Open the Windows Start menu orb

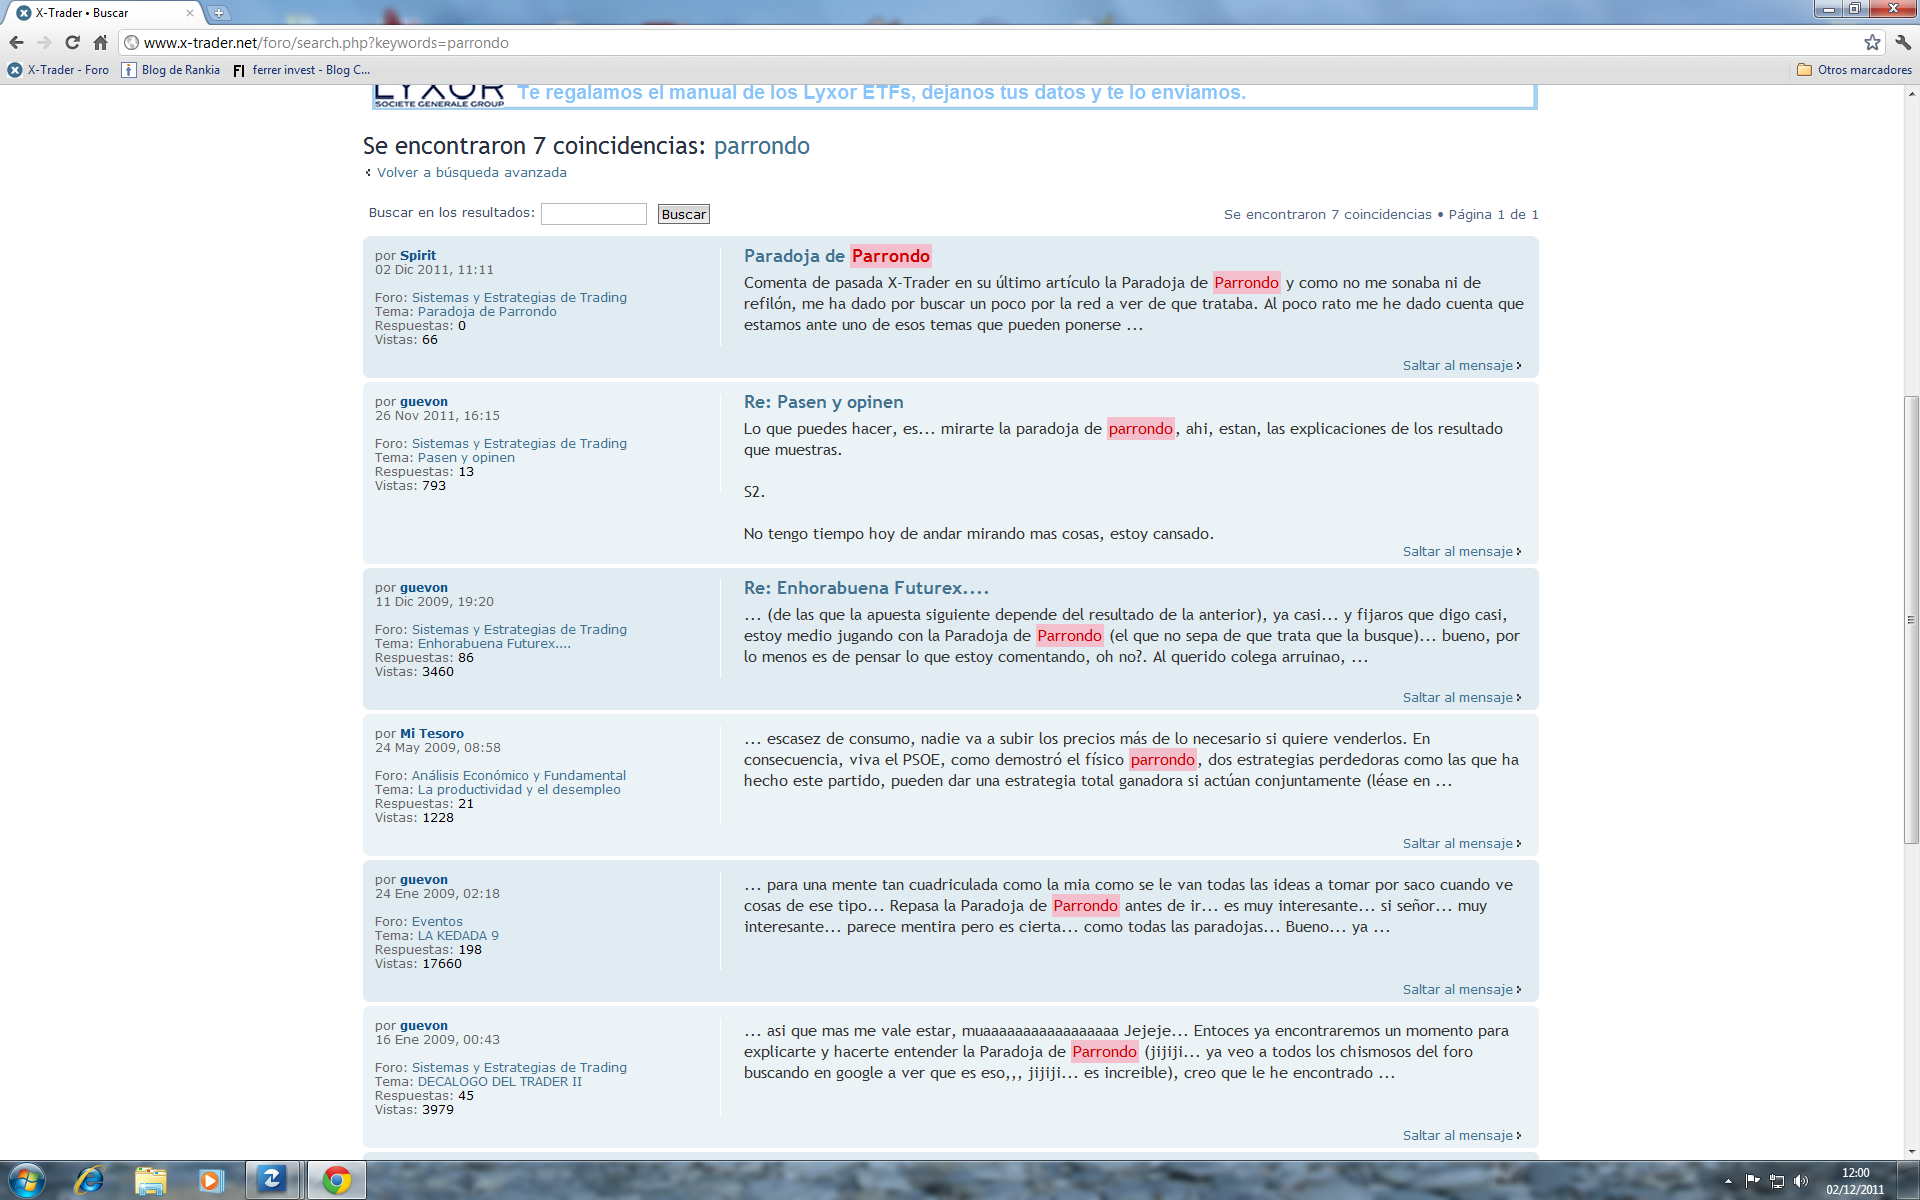coord(27,1180)
